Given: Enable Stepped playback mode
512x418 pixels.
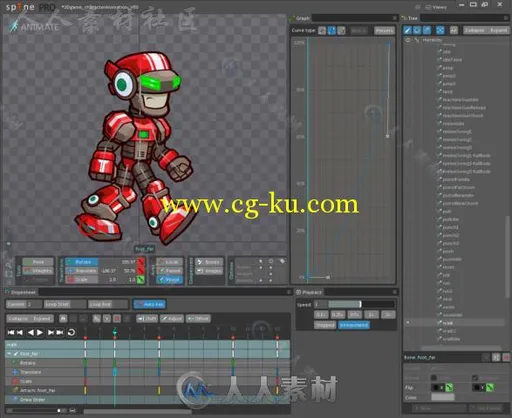Looking at the screenshot, I should [x=325, y=325].
